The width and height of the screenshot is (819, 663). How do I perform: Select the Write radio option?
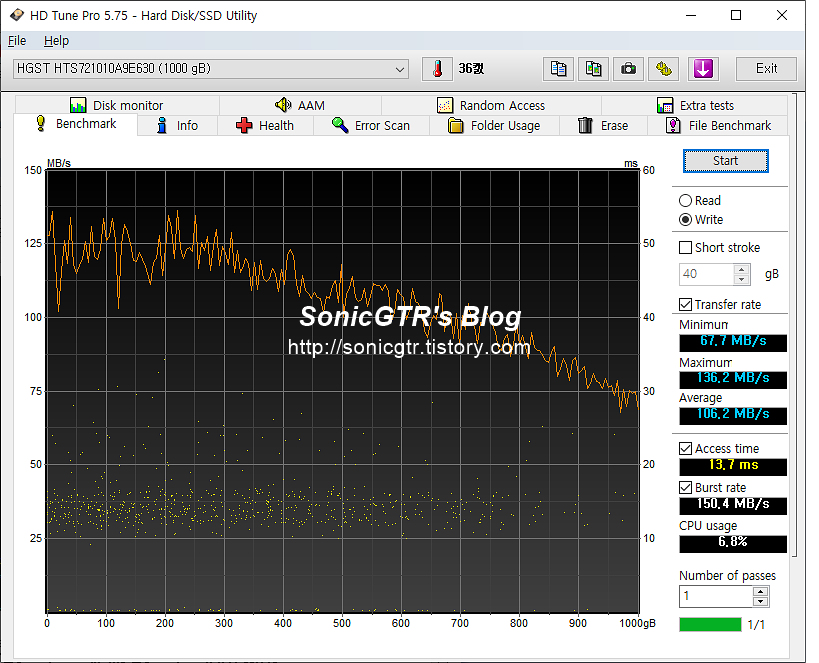[700, 220]
